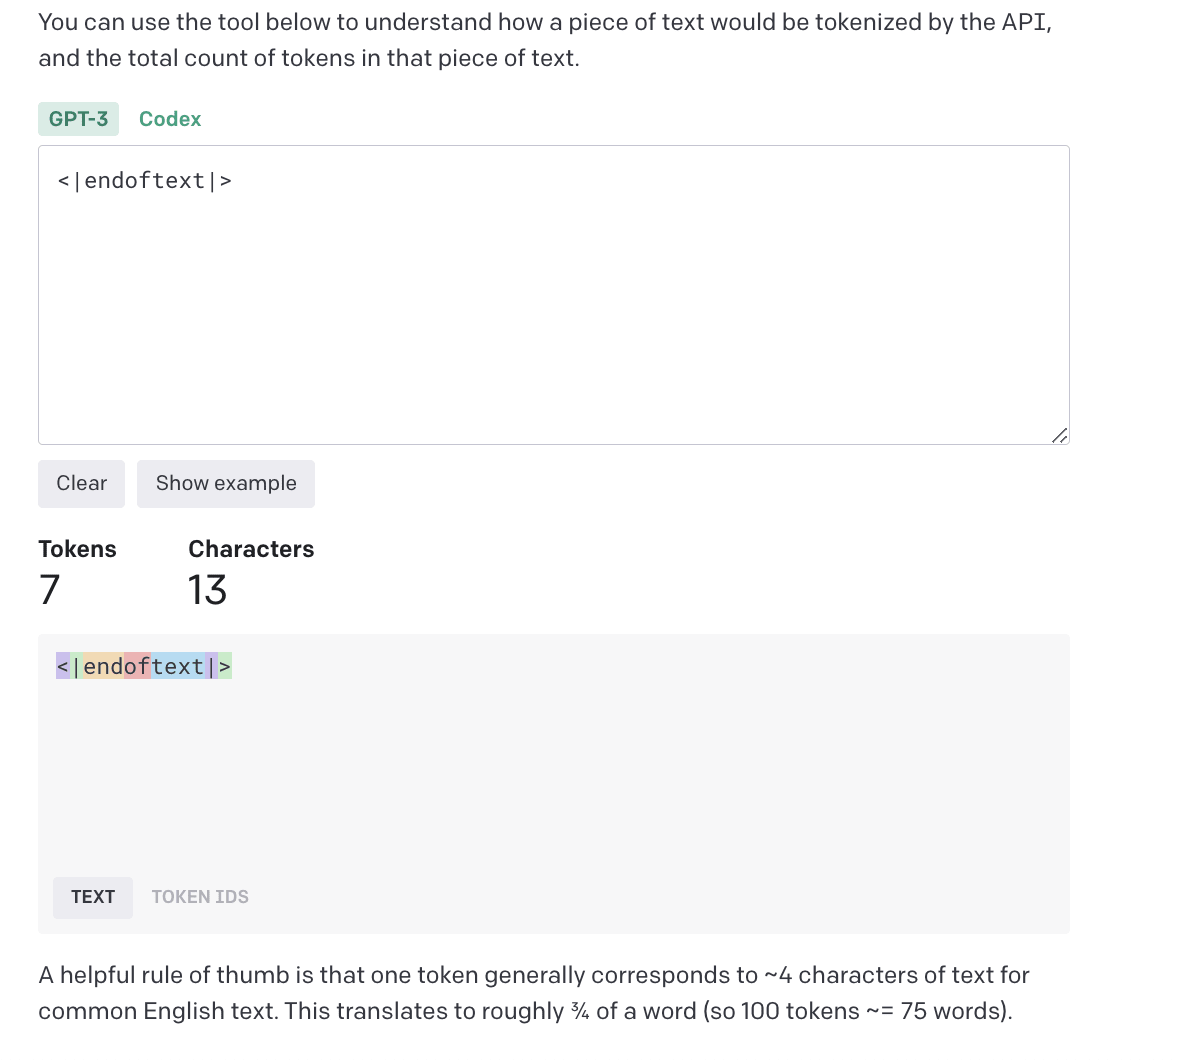Viewport: 1184px width, 1060px height.
Task: Click the Tokens heading label
Action: (77, 549)
